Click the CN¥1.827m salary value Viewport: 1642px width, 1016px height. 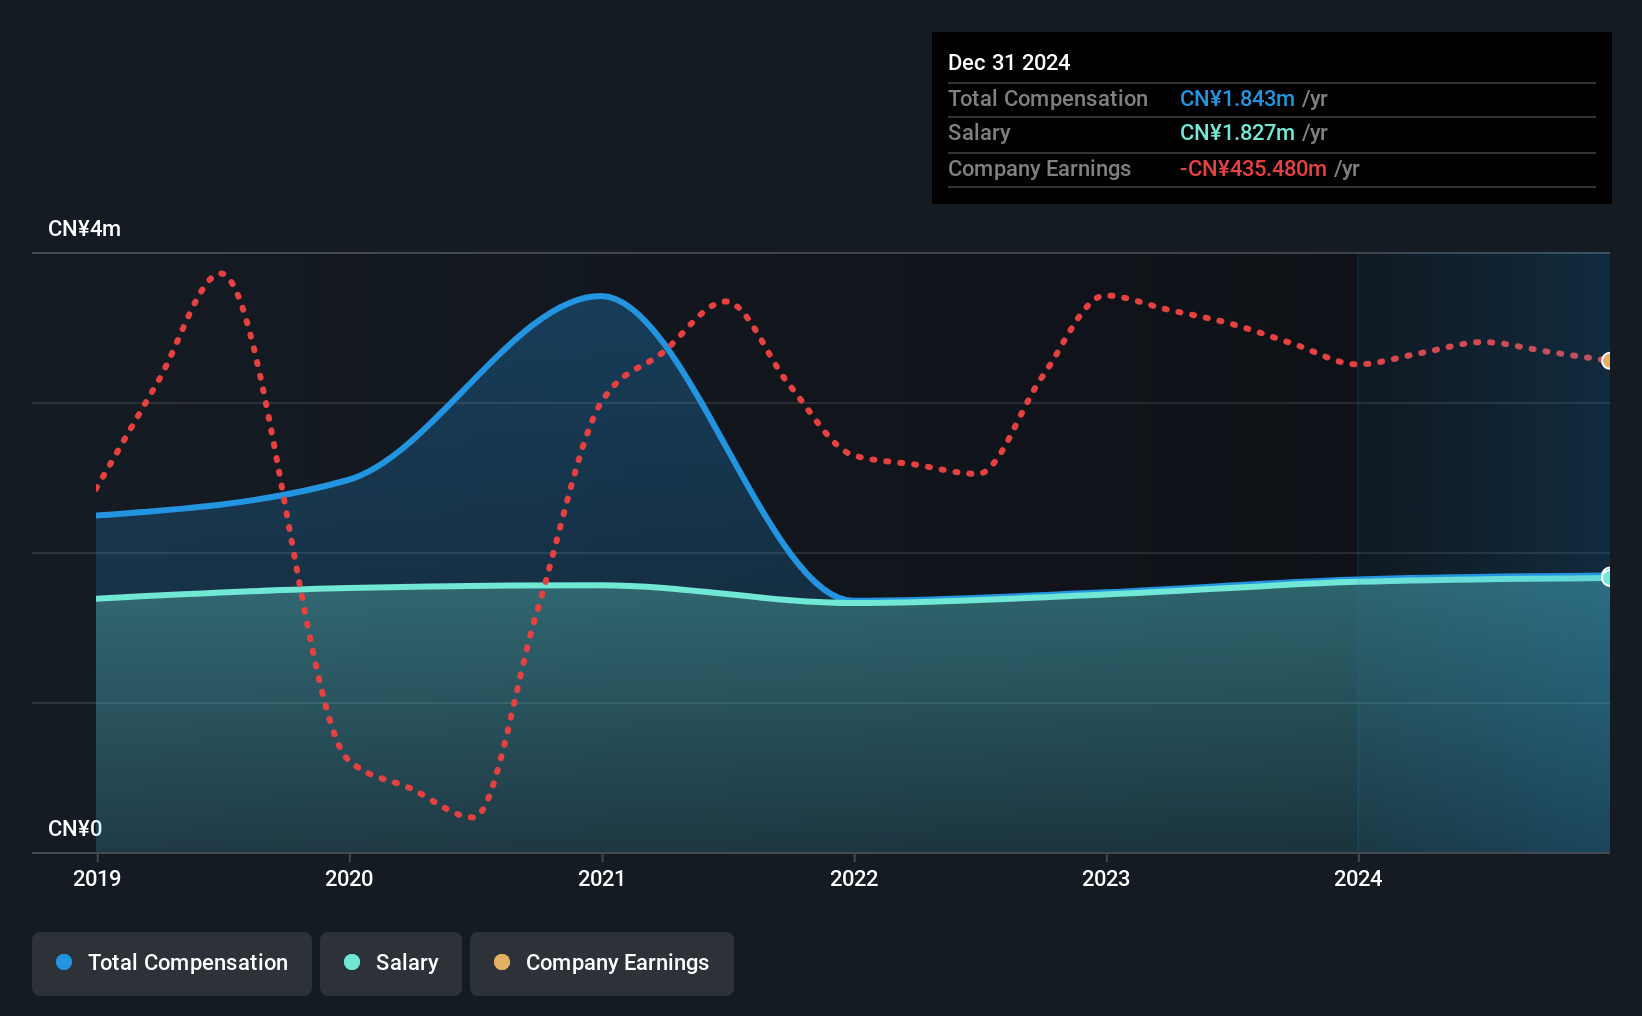click(x=1237, y=133)
